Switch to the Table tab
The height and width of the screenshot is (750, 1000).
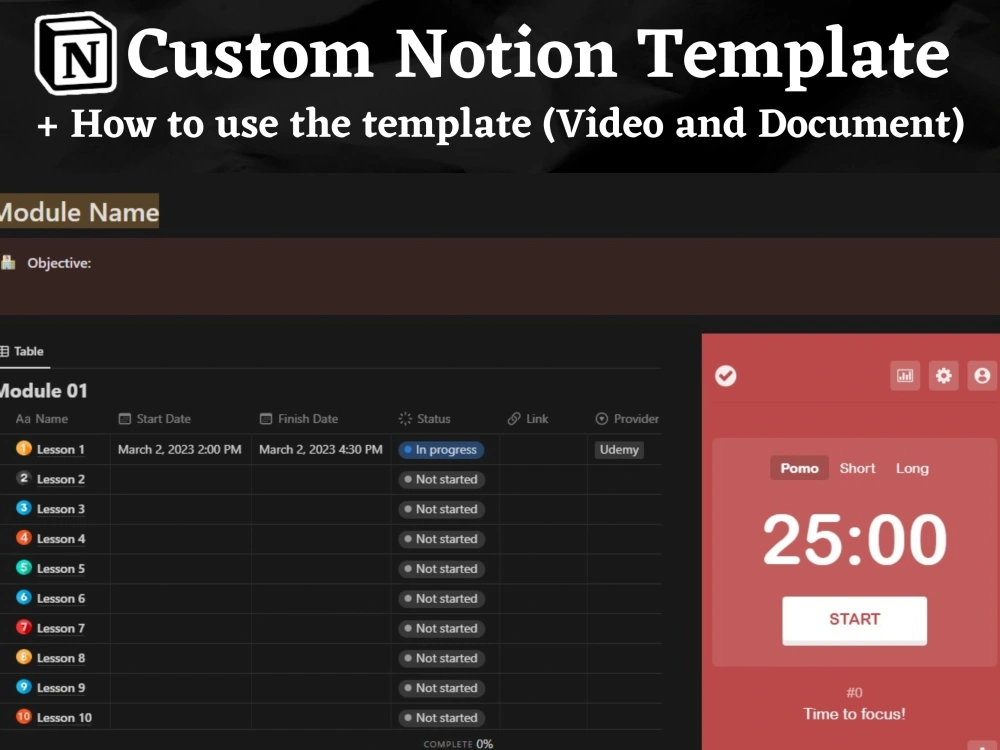27,351
